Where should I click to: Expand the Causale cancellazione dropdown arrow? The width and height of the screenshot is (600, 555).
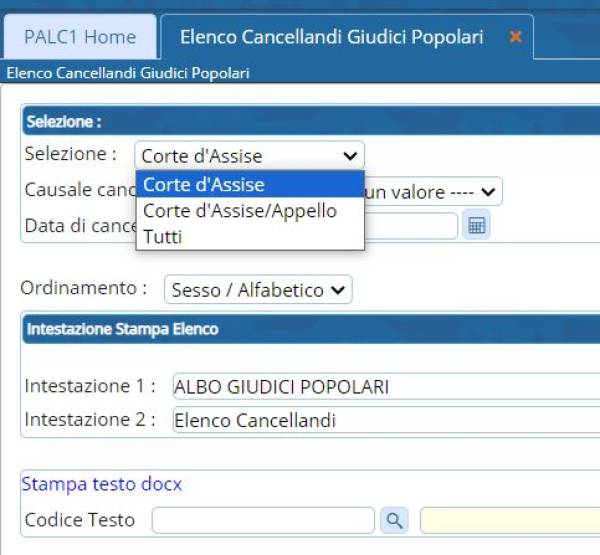pyautogui.click(x=488, y=191)
